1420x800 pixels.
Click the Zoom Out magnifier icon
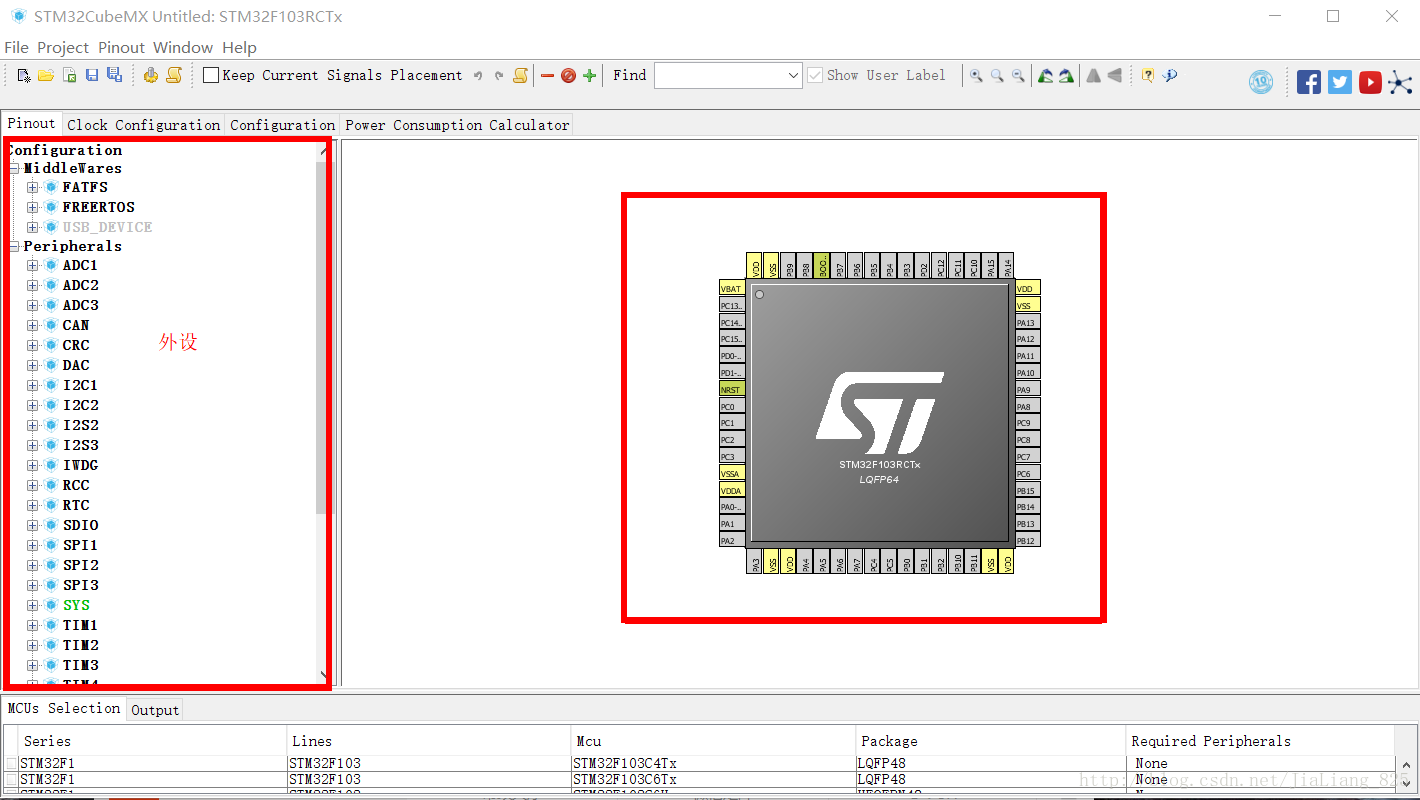pos(1018,75)
